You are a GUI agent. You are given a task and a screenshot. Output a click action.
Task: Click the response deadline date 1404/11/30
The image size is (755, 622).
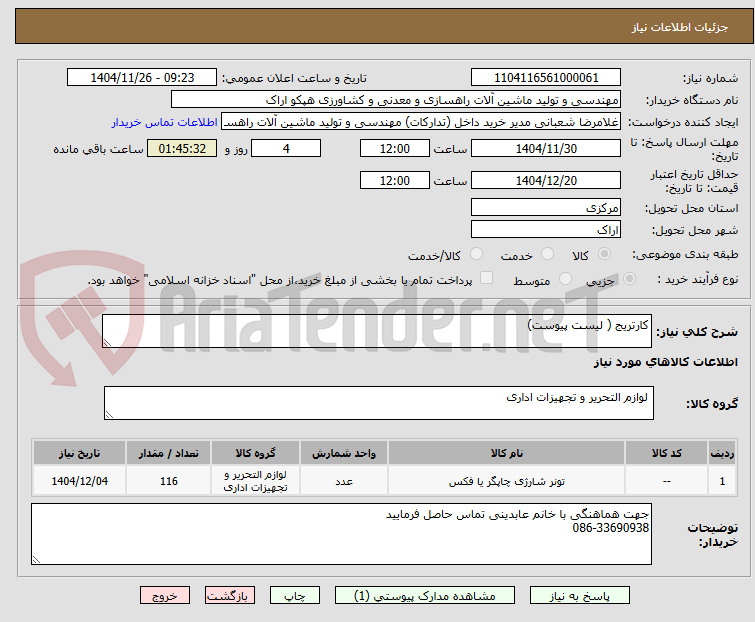[546, 148]
